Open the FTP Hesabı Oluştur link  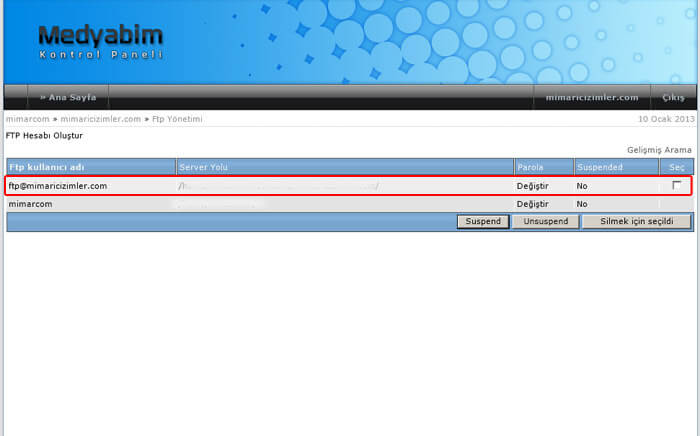[x=45, y=134]
